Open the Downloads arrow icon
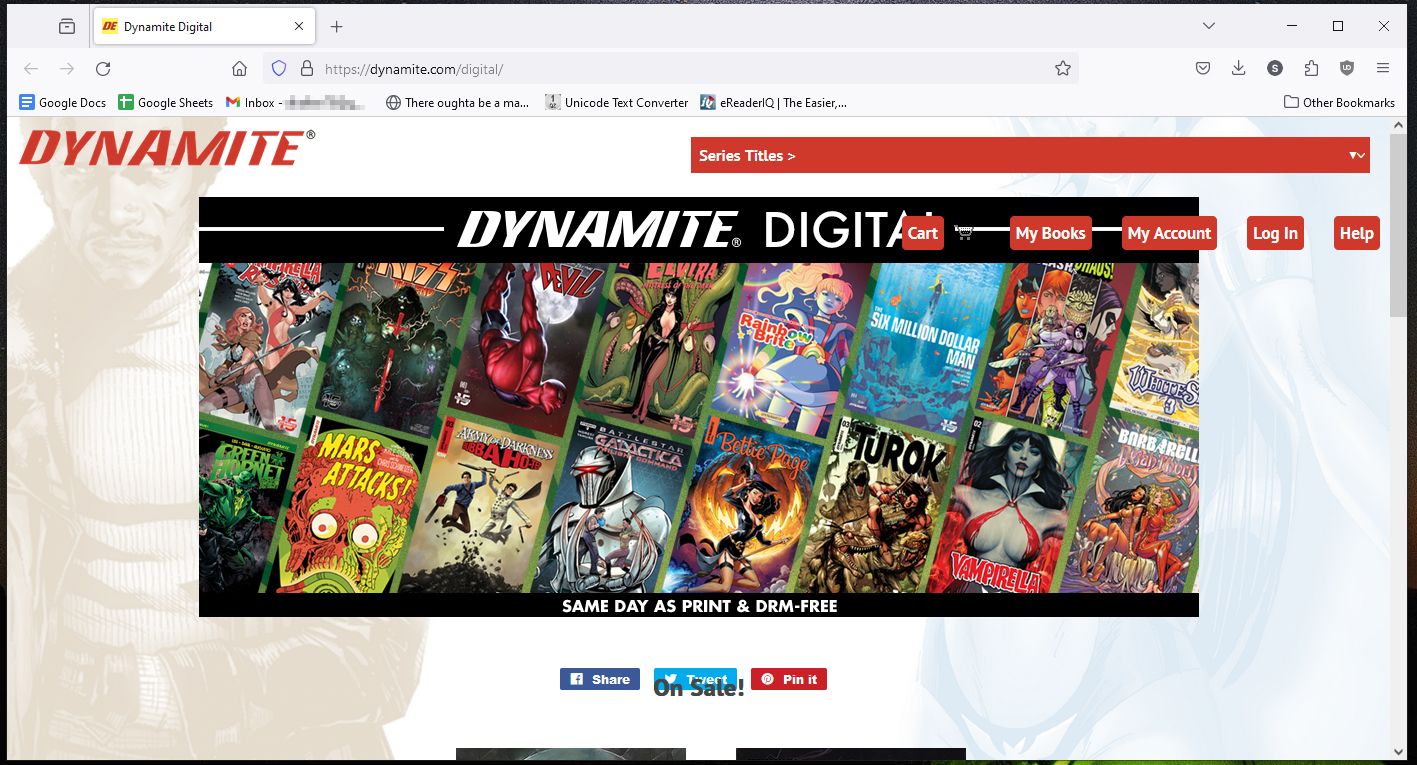The image size is (1417, 765). tap(1238, 68)
